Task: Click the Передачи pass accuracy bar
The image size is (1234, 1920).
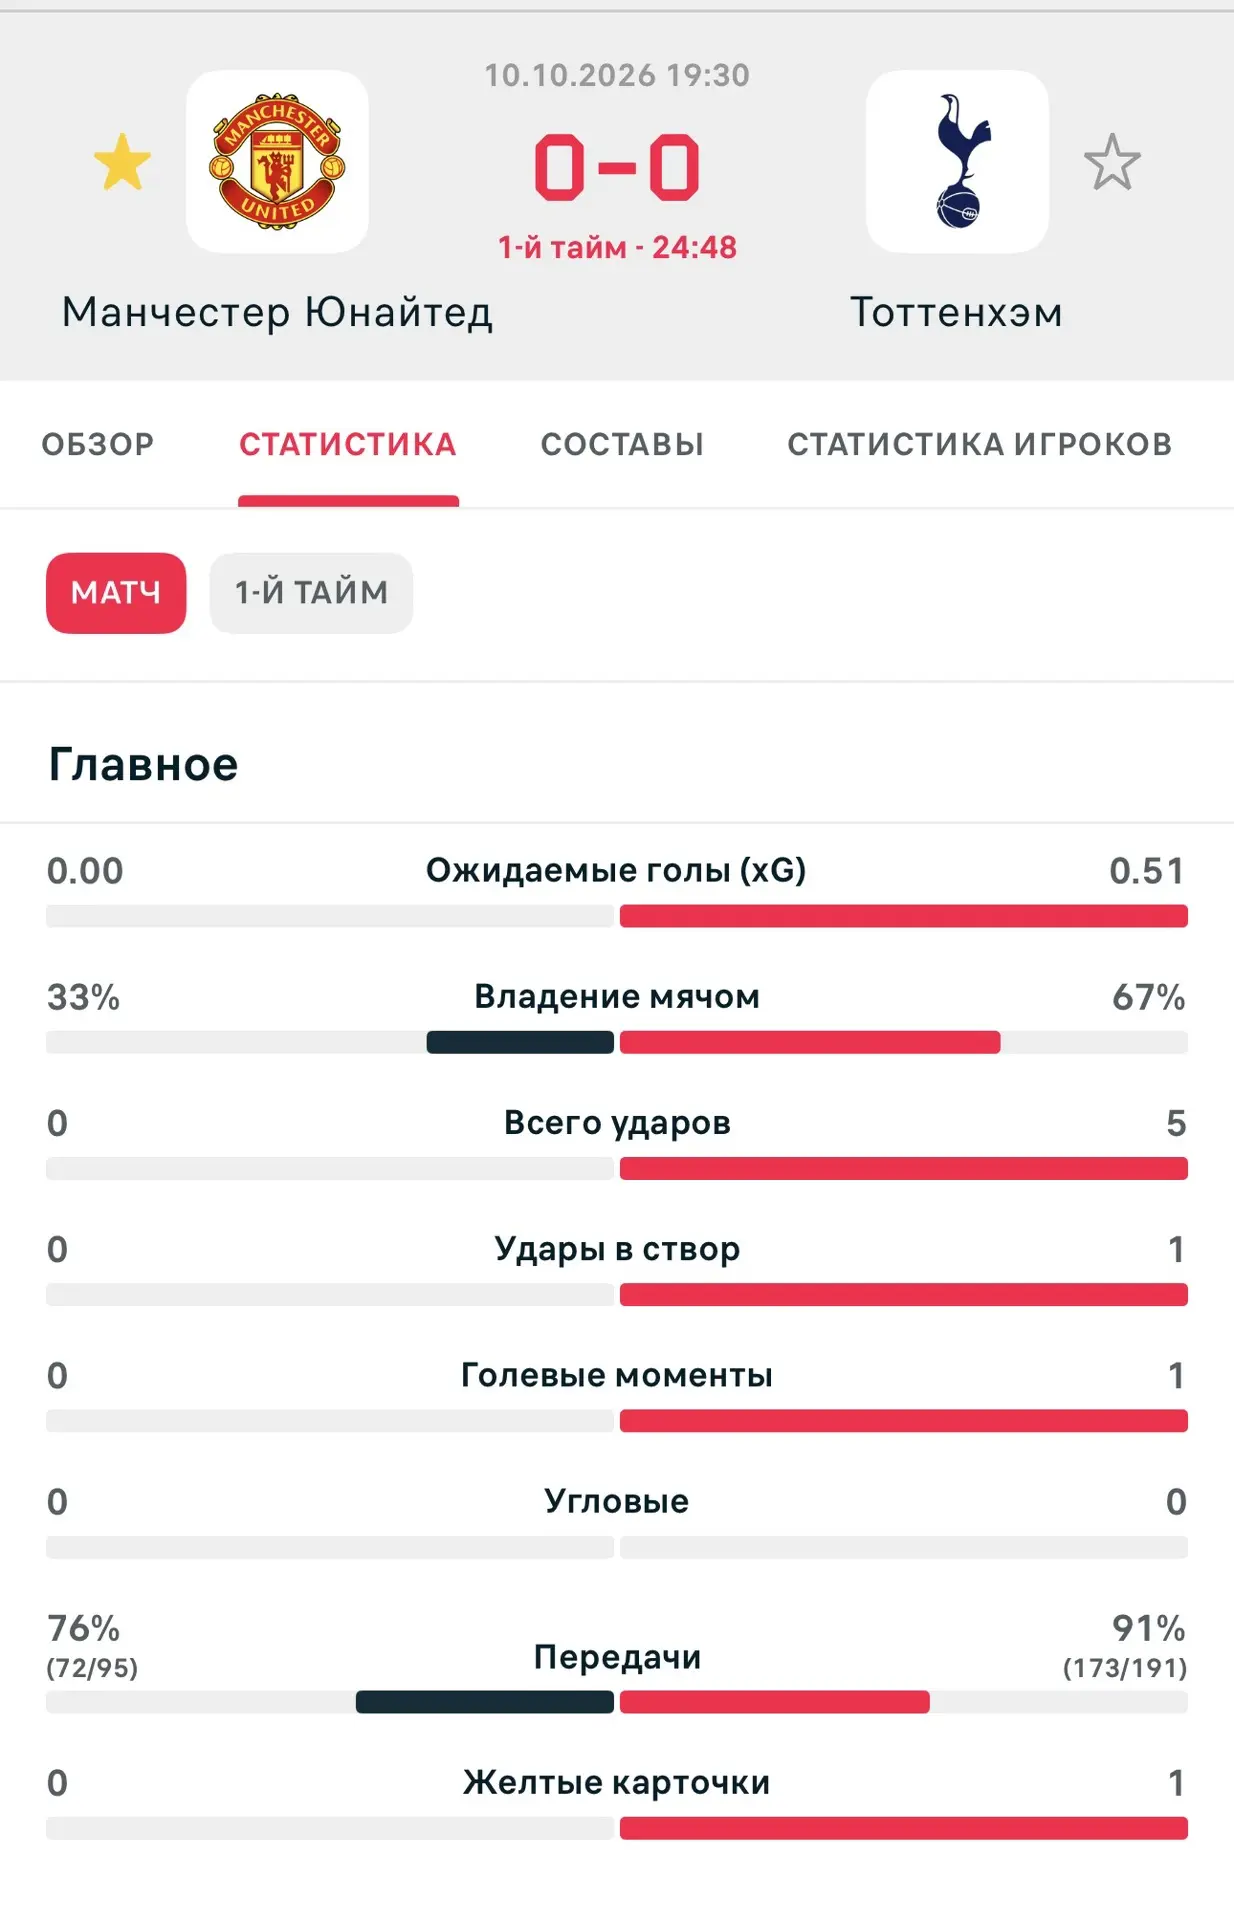Action: (x=617, y=1702)
